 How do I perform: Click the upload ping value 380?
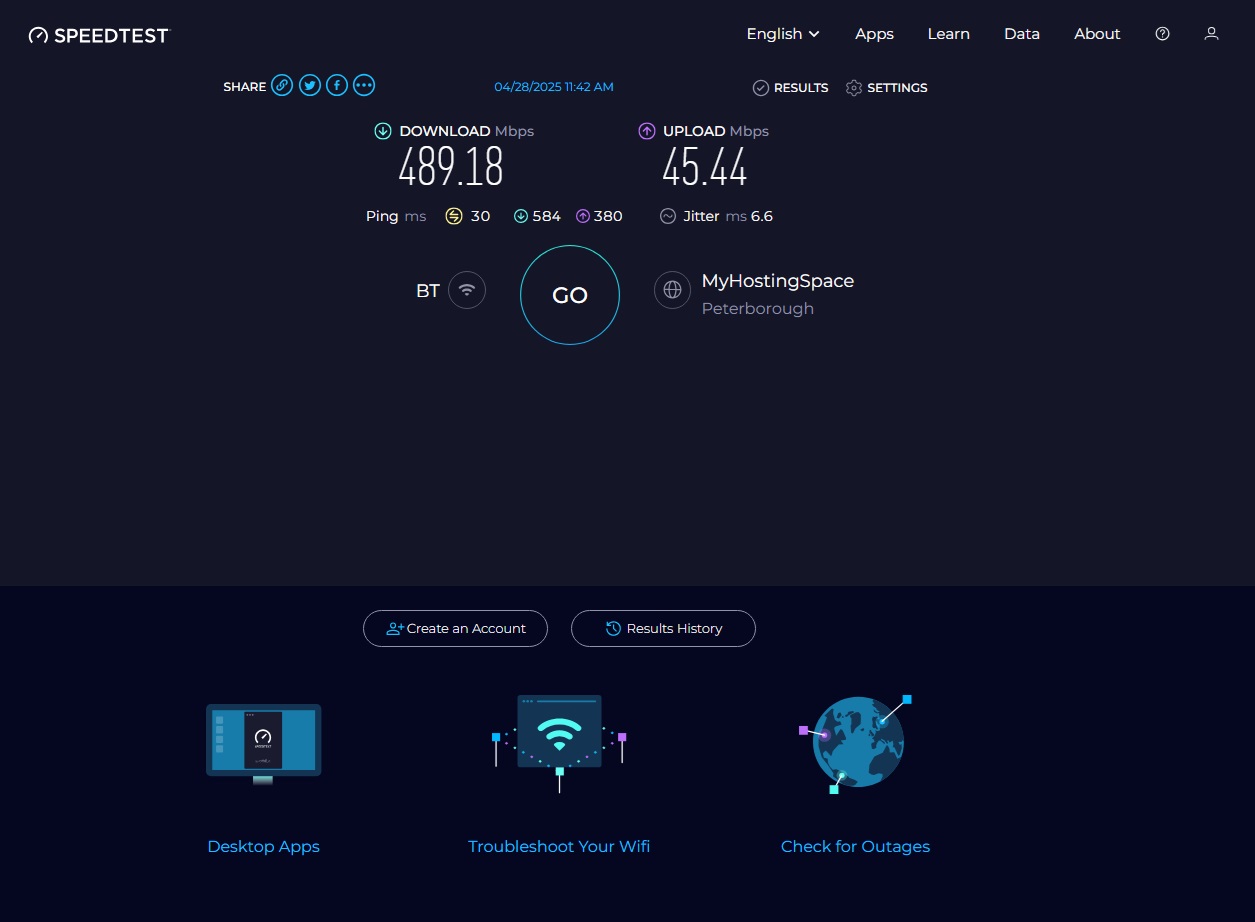(608, 216)
